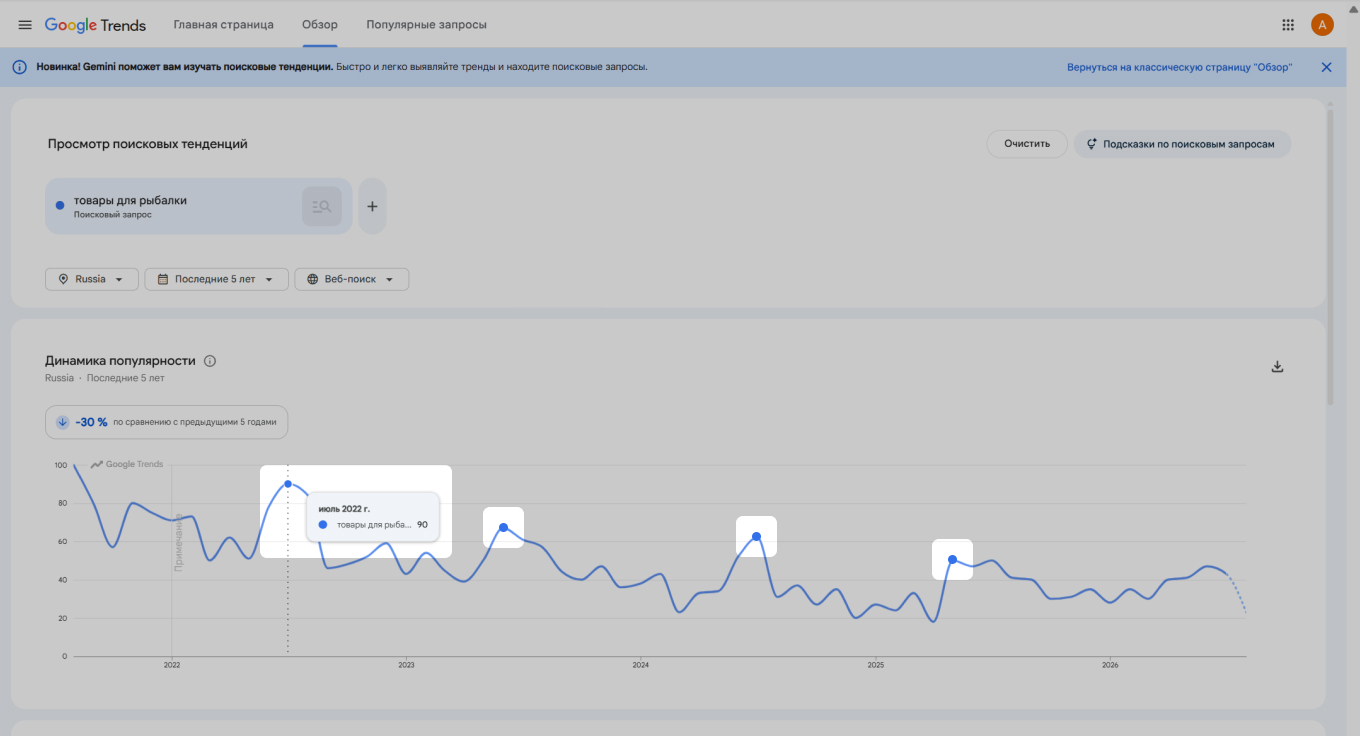
Task: Show info about Динамика популярности
Action: pos(210,361)
